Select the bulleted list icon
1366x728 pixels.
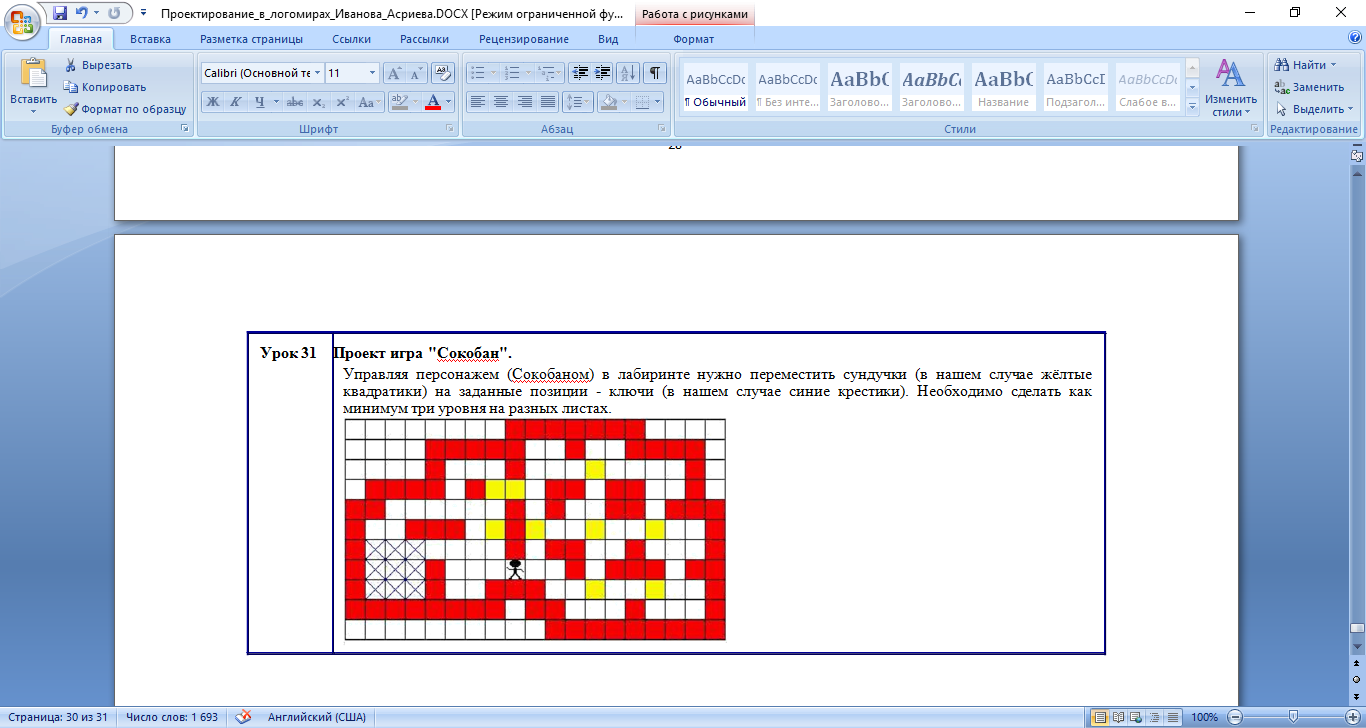[482, 73]
